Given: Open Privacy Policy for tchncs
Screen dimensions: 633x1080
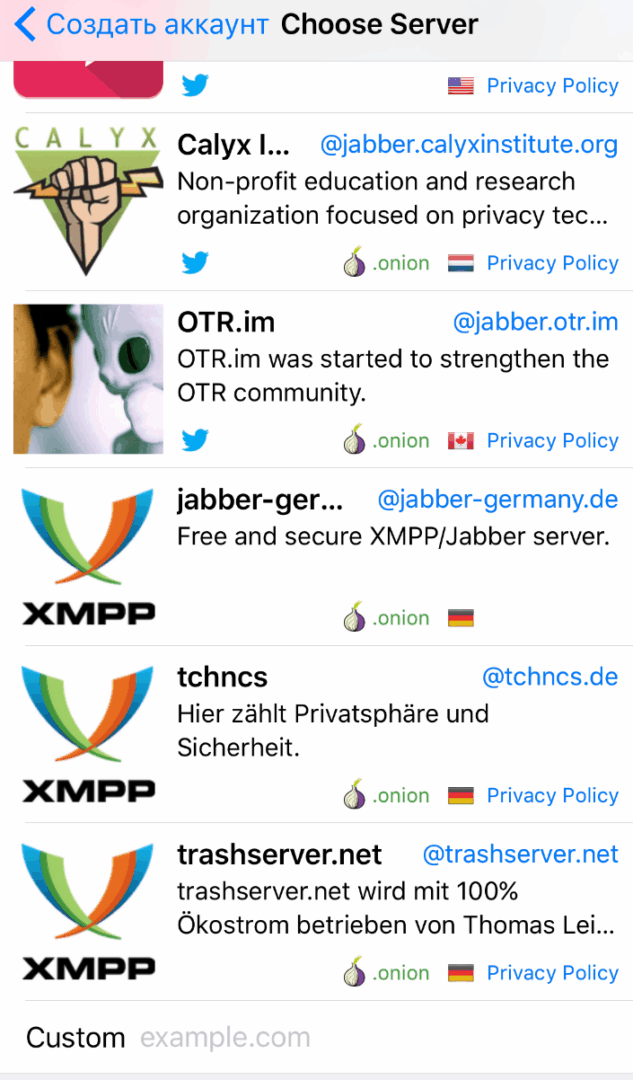Looking at the screenshot, I should pos(552,796).
